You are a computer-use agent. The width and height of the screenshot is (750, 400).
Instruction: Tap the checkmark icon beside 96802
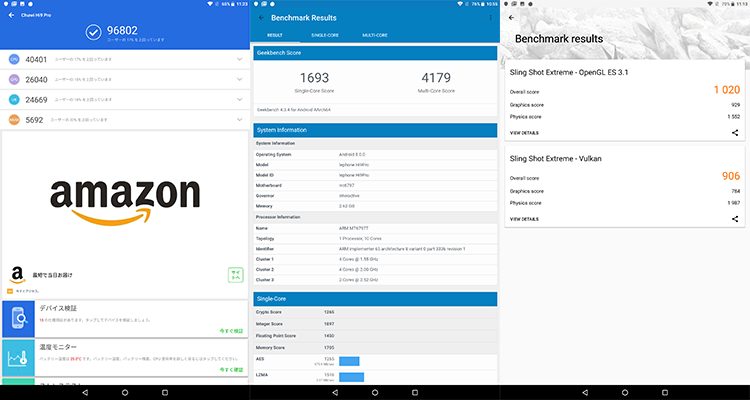coord(93,32)
